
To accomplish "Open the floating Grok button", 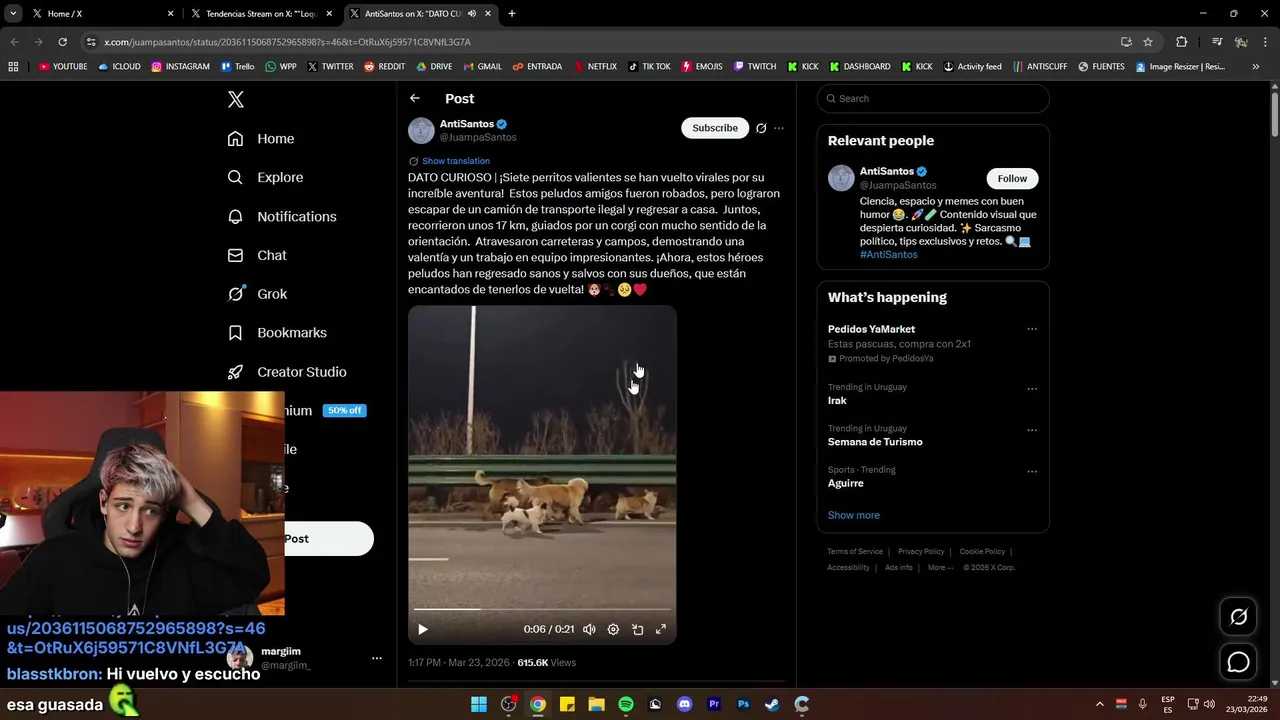I will (x=1238, y=617).
